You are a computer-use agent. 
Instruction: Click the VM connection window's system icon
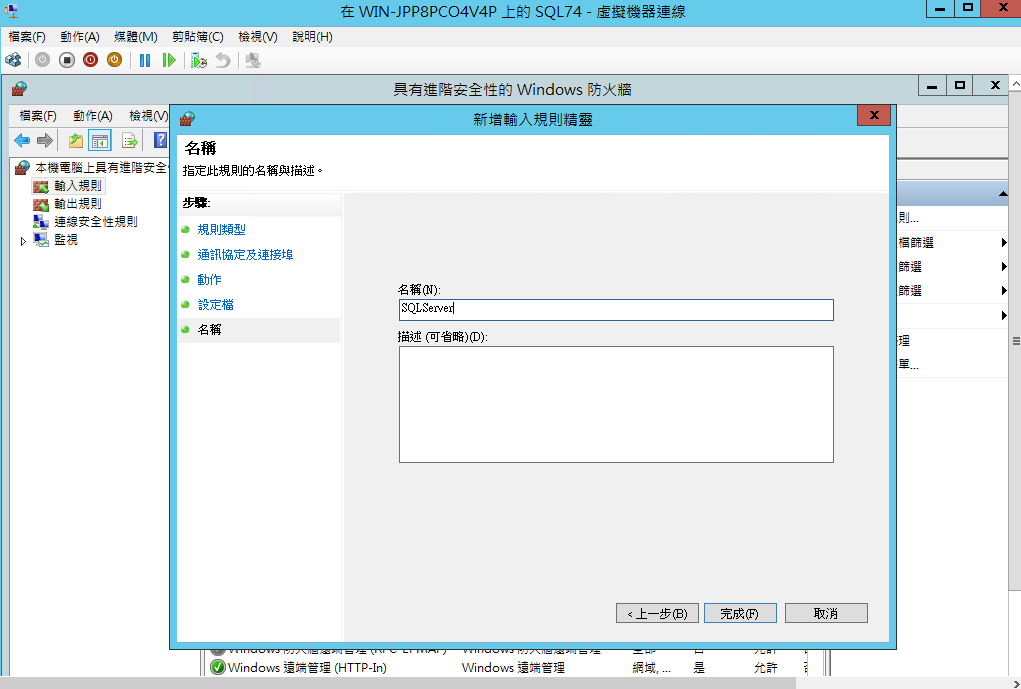pos(11,11)
